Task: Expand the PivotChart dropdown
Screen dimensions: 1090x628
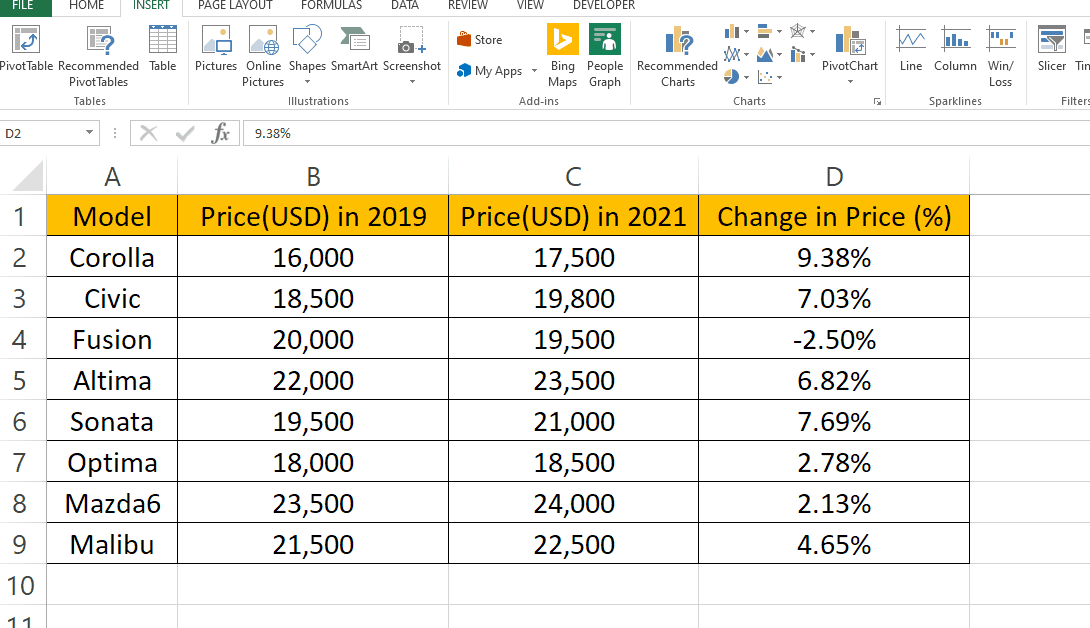Action: point(850,81)
